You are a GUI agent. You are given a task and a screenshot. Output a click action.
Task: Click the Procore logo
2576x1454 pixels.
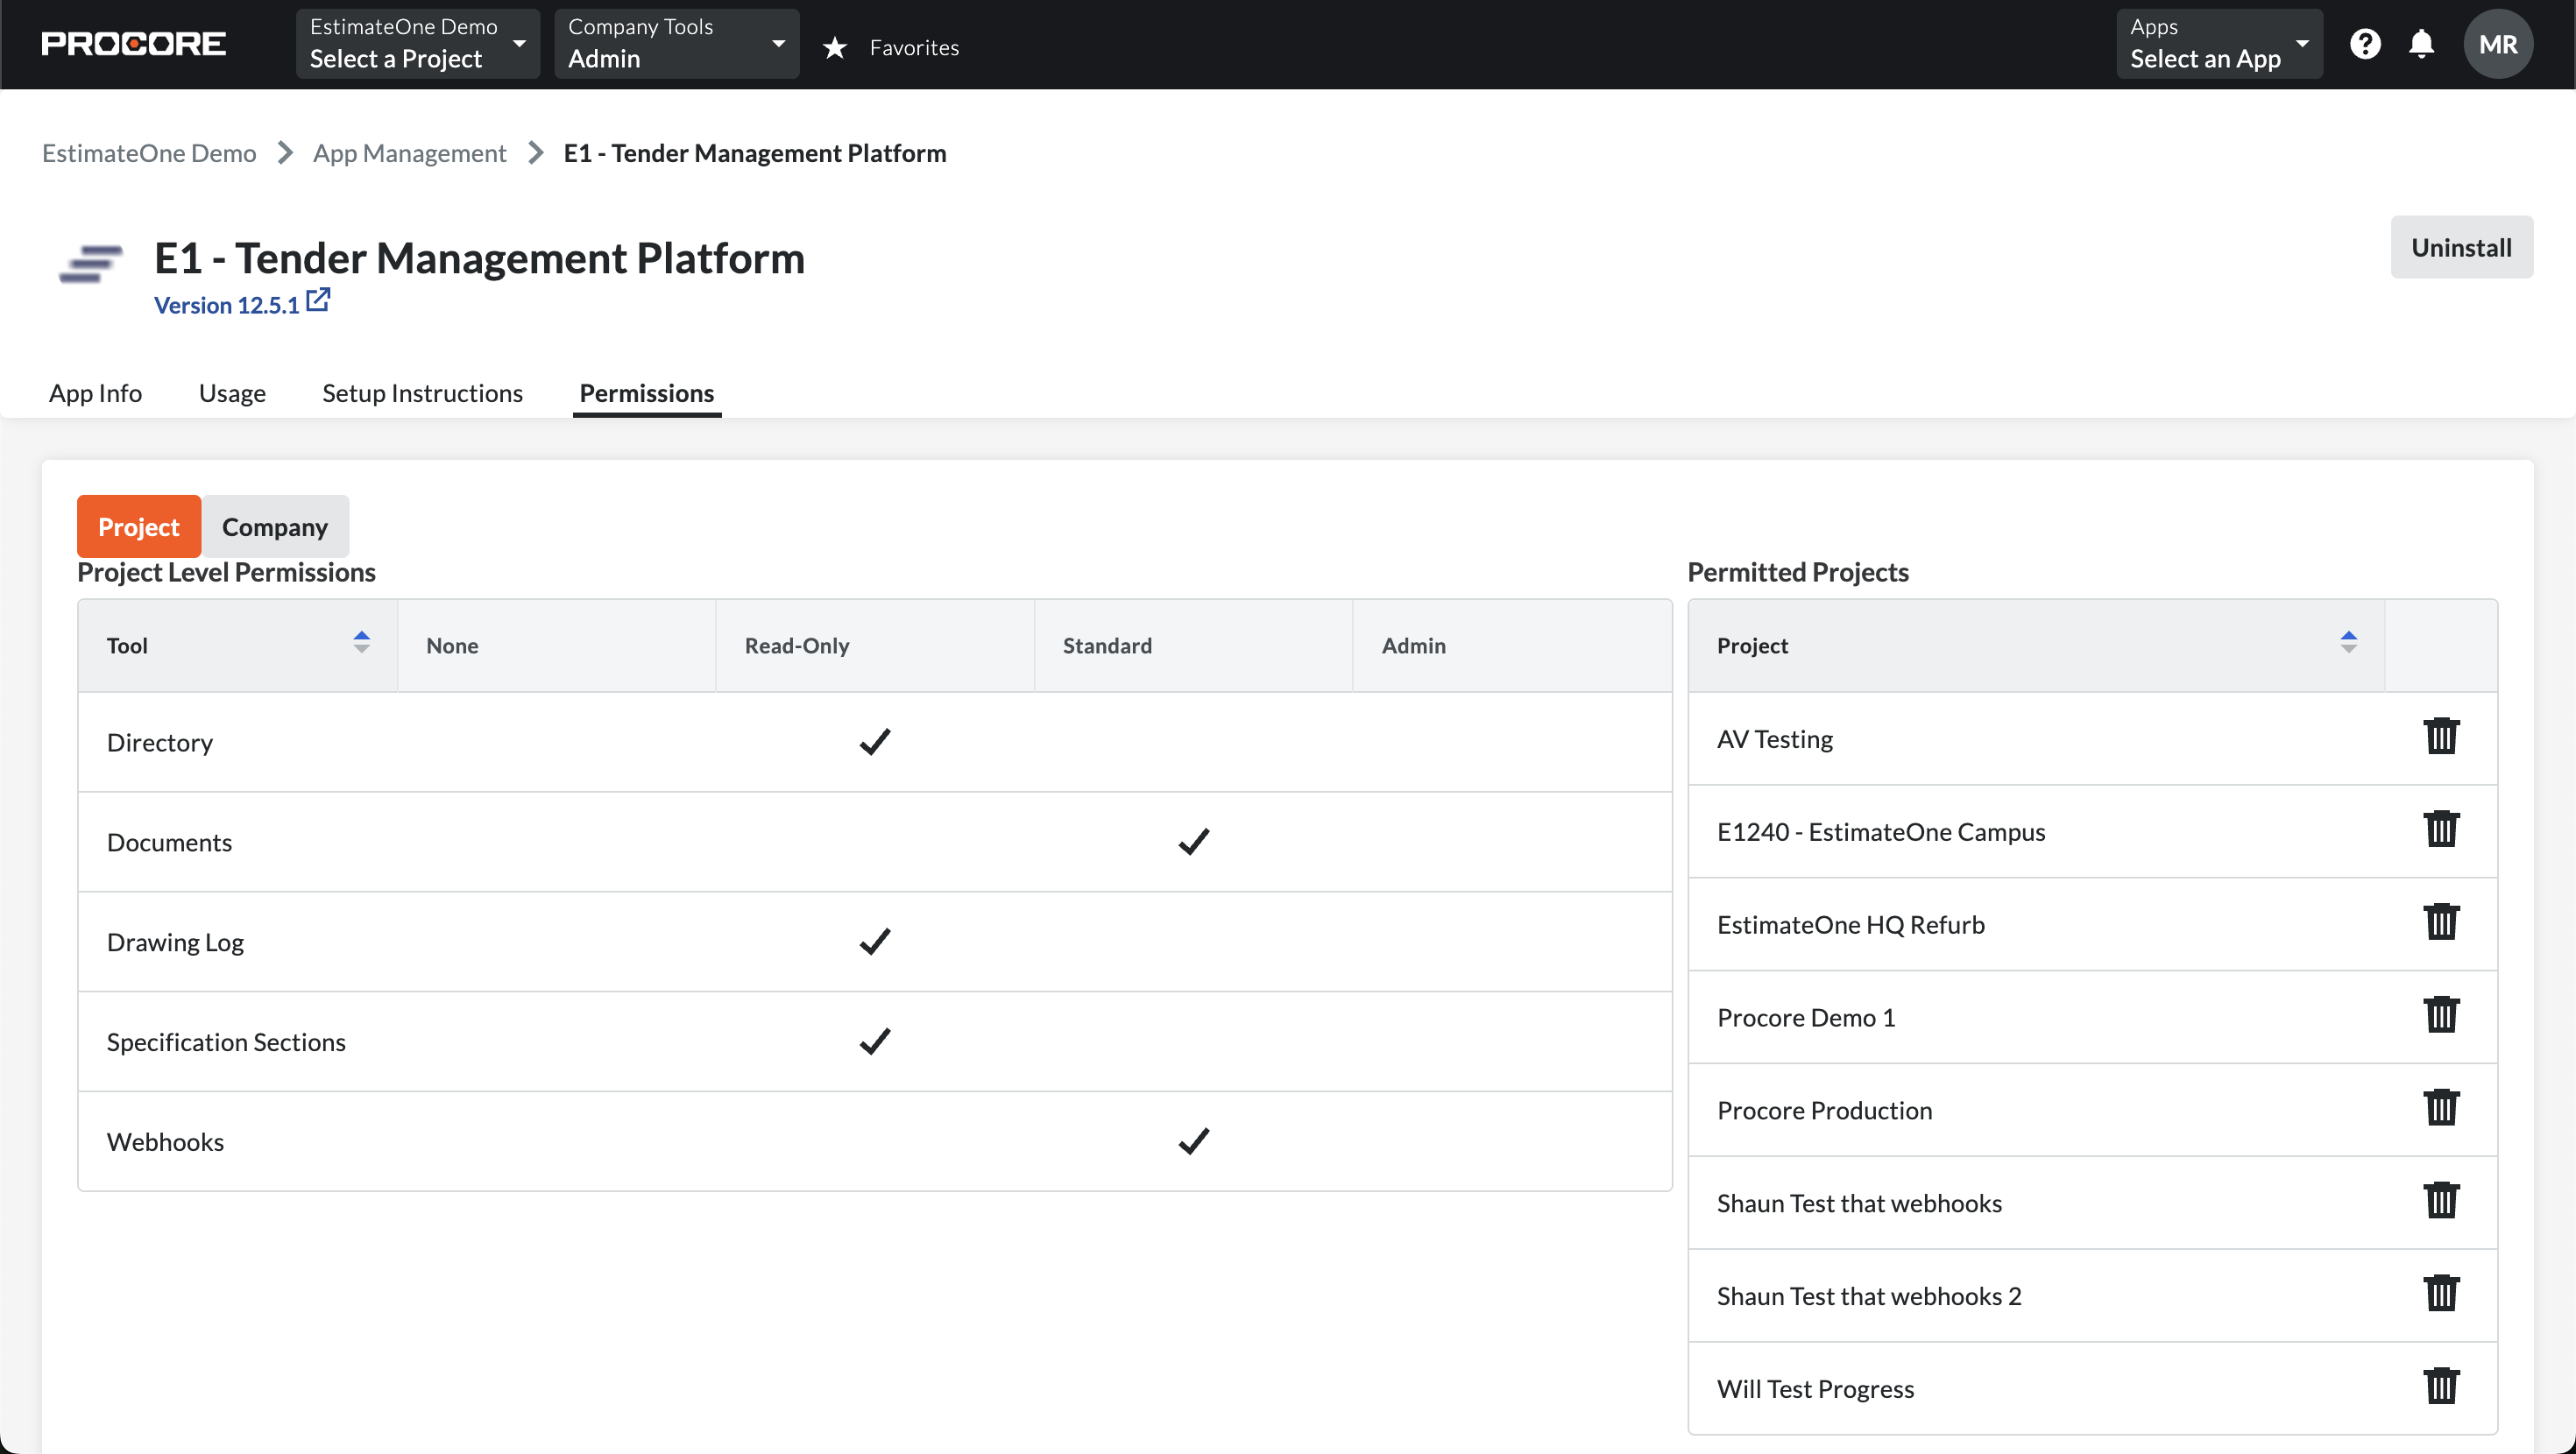[133, 44]
